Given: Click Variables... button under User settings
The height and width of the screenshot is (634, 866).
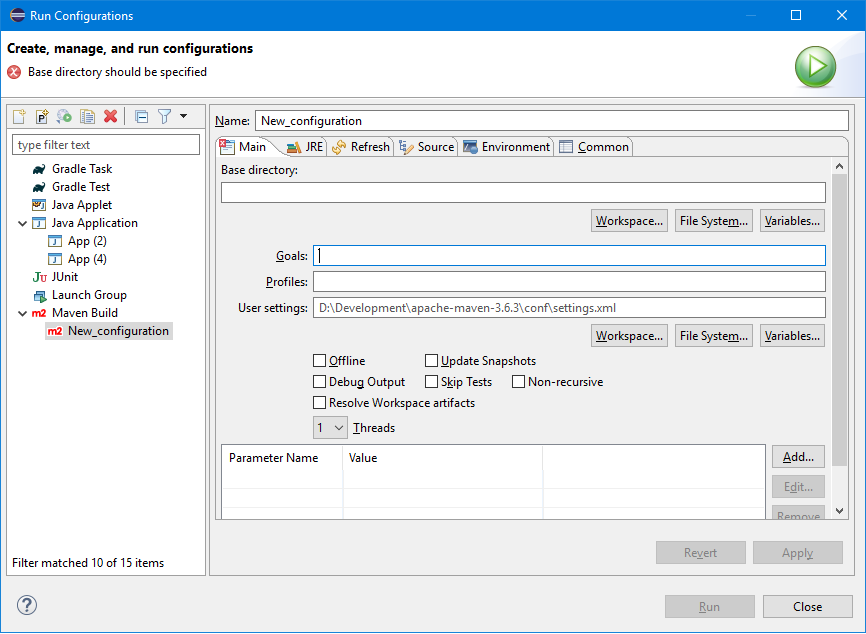Looking at the screenshot, I should [792, 336].
